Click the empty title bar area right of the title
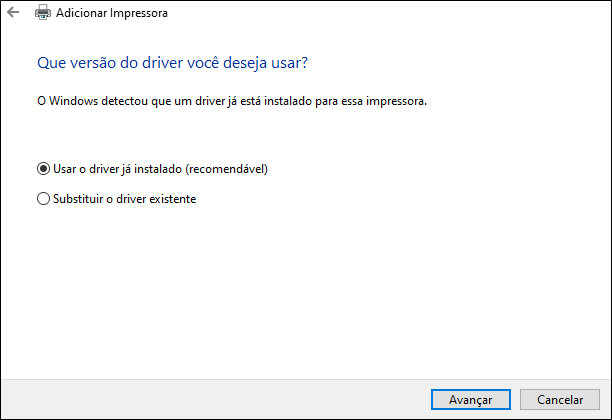Screen dimensions: 612x420 [400, 14]
